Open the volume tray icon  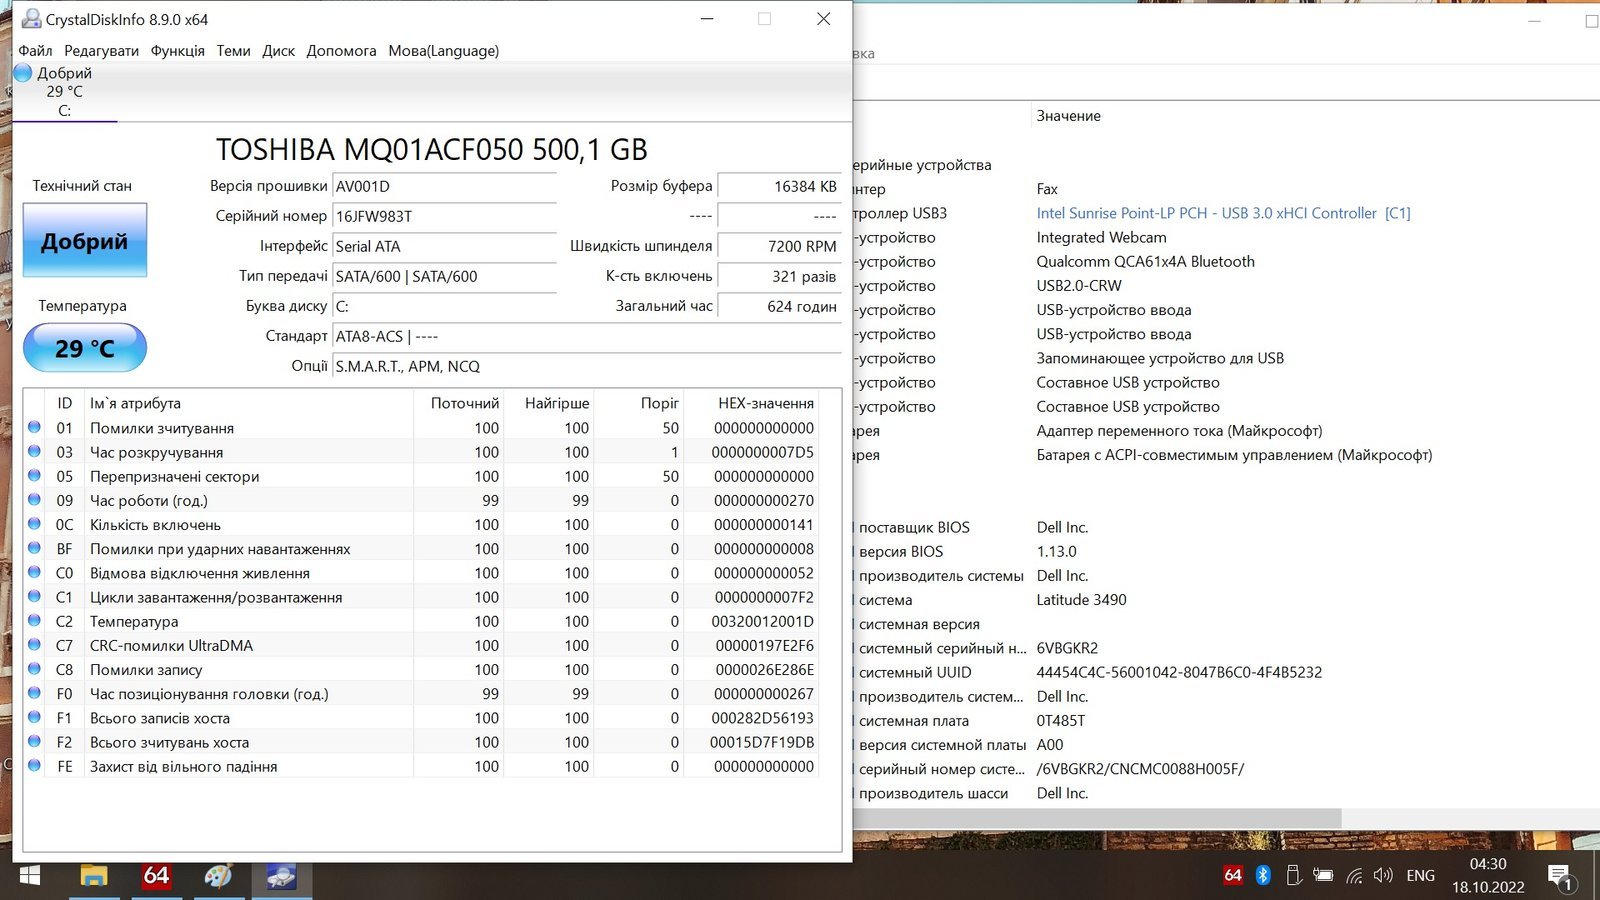click(x=1383, y=875)
